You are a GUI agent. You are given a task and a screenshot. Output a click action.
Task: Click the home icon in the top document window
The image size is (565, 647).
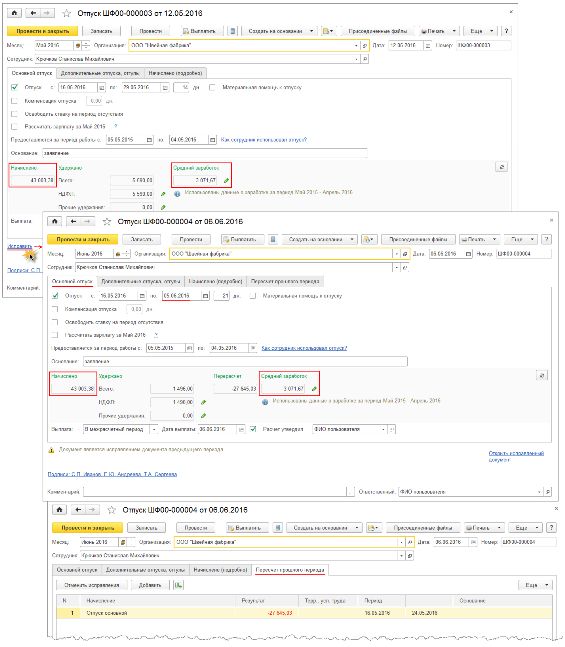pyautogui.click(x=14, y=13)
